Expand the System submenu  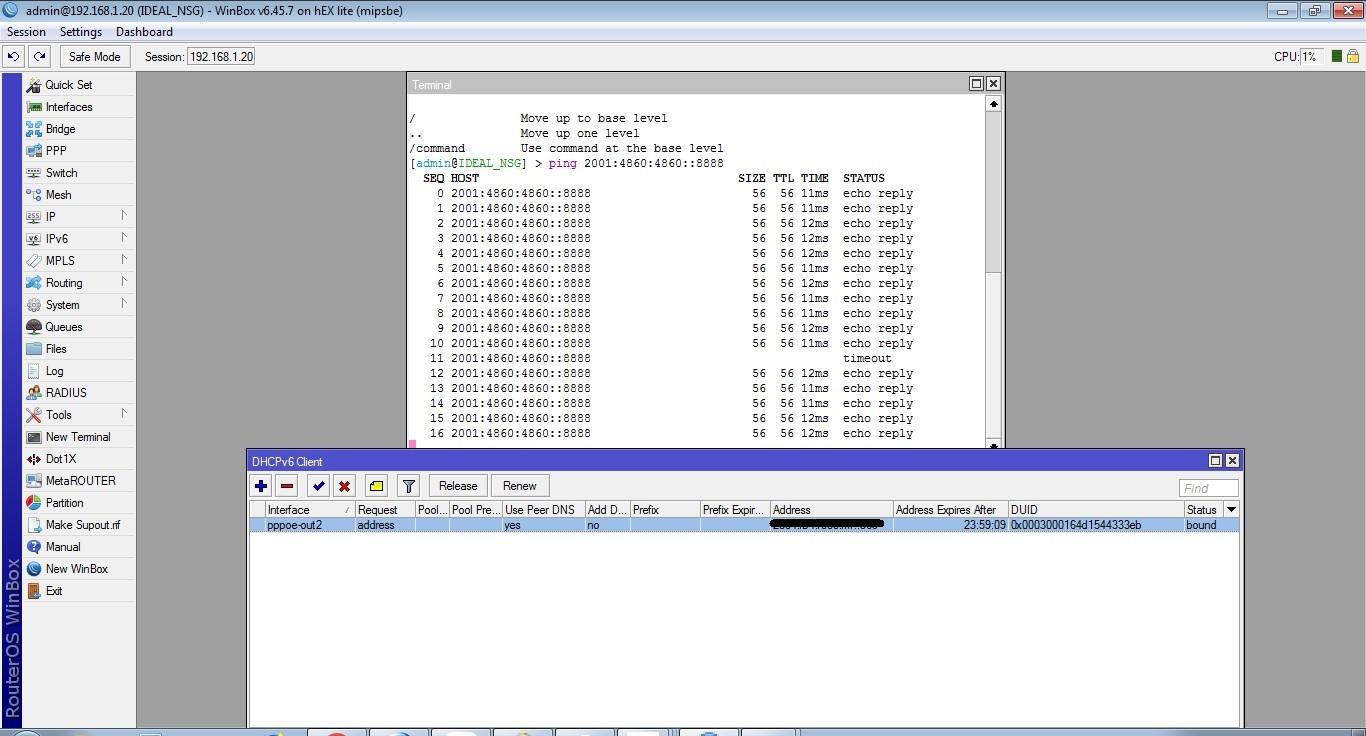point(78,305)
